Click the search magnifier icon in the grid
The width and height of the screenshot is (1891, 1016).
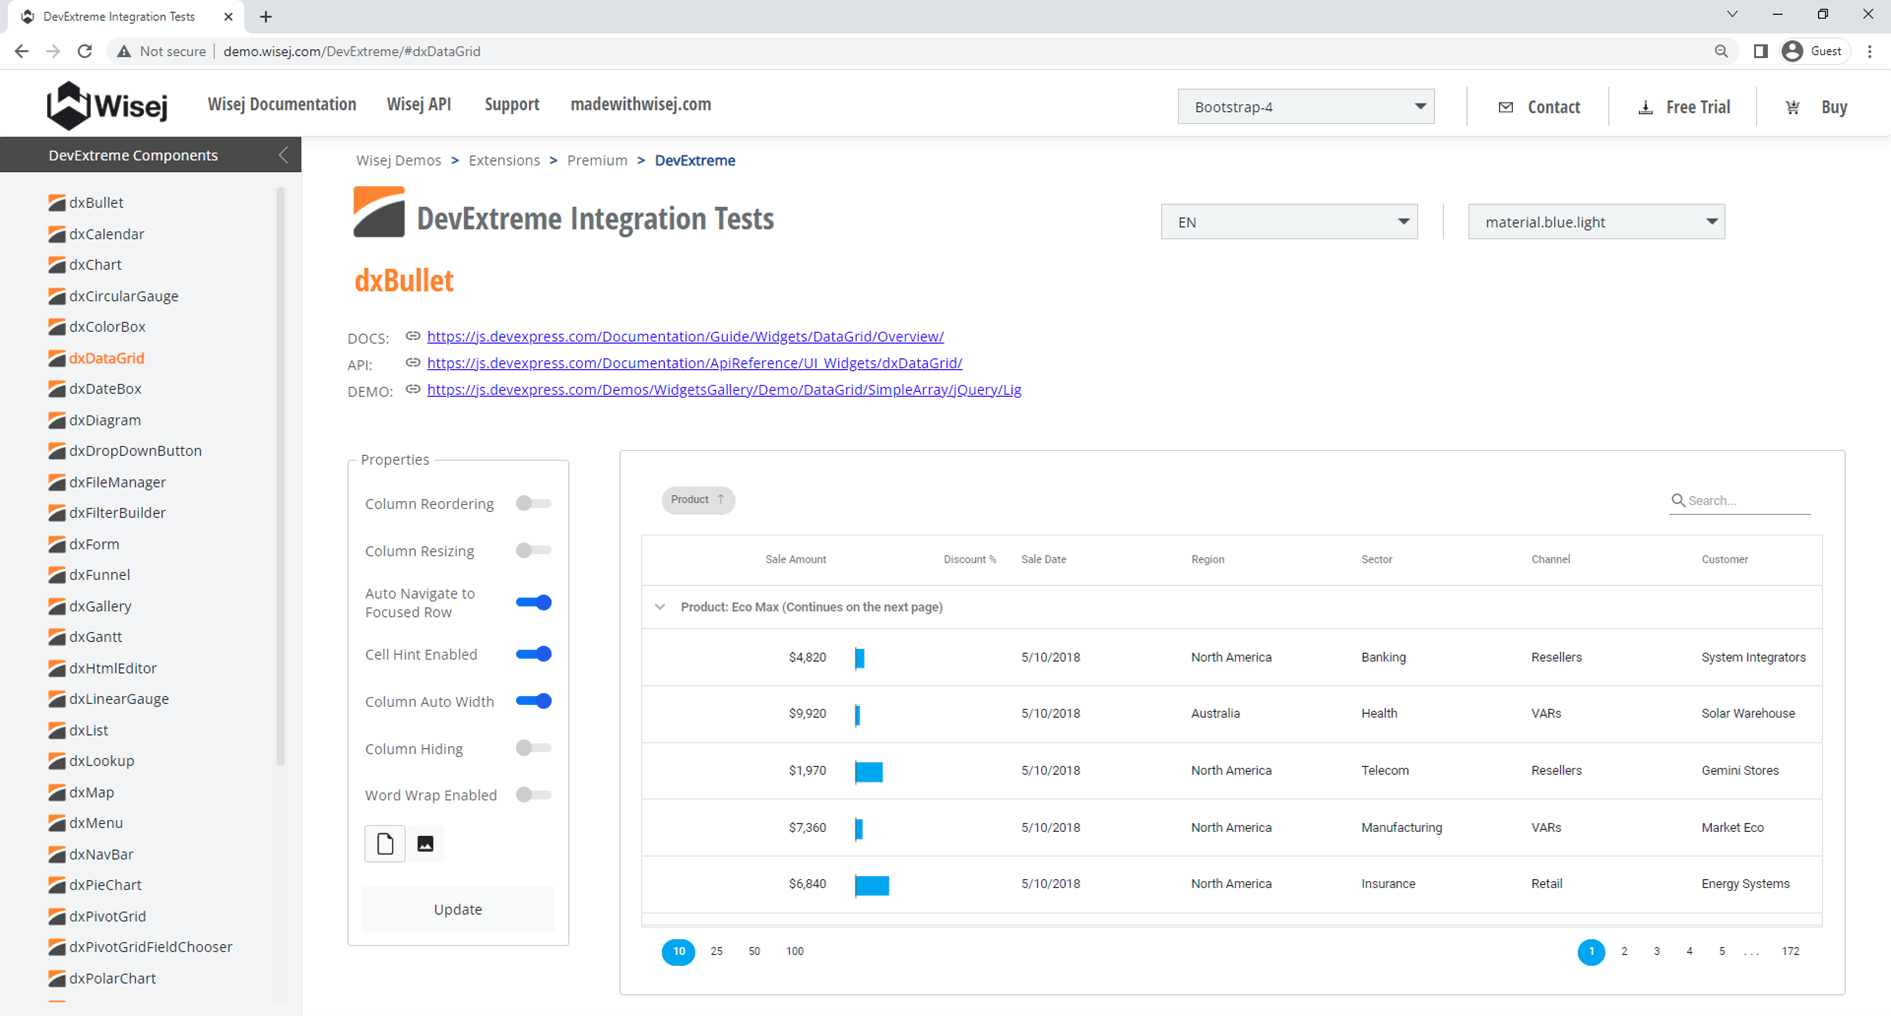1678,500
